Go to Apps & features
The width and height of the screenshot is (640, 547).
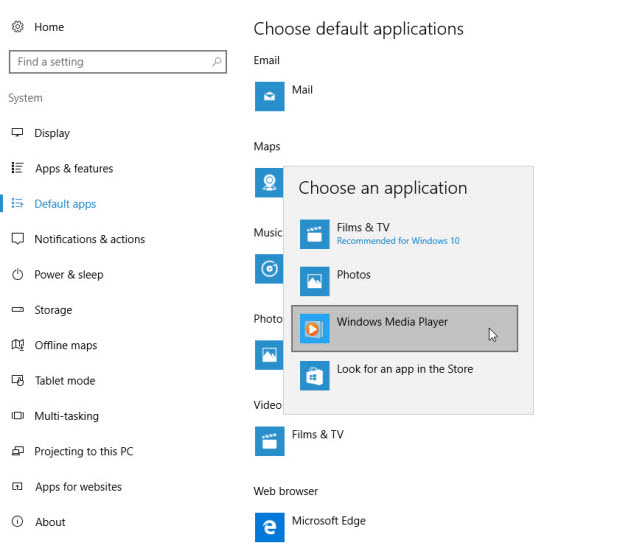click(74, 168)
